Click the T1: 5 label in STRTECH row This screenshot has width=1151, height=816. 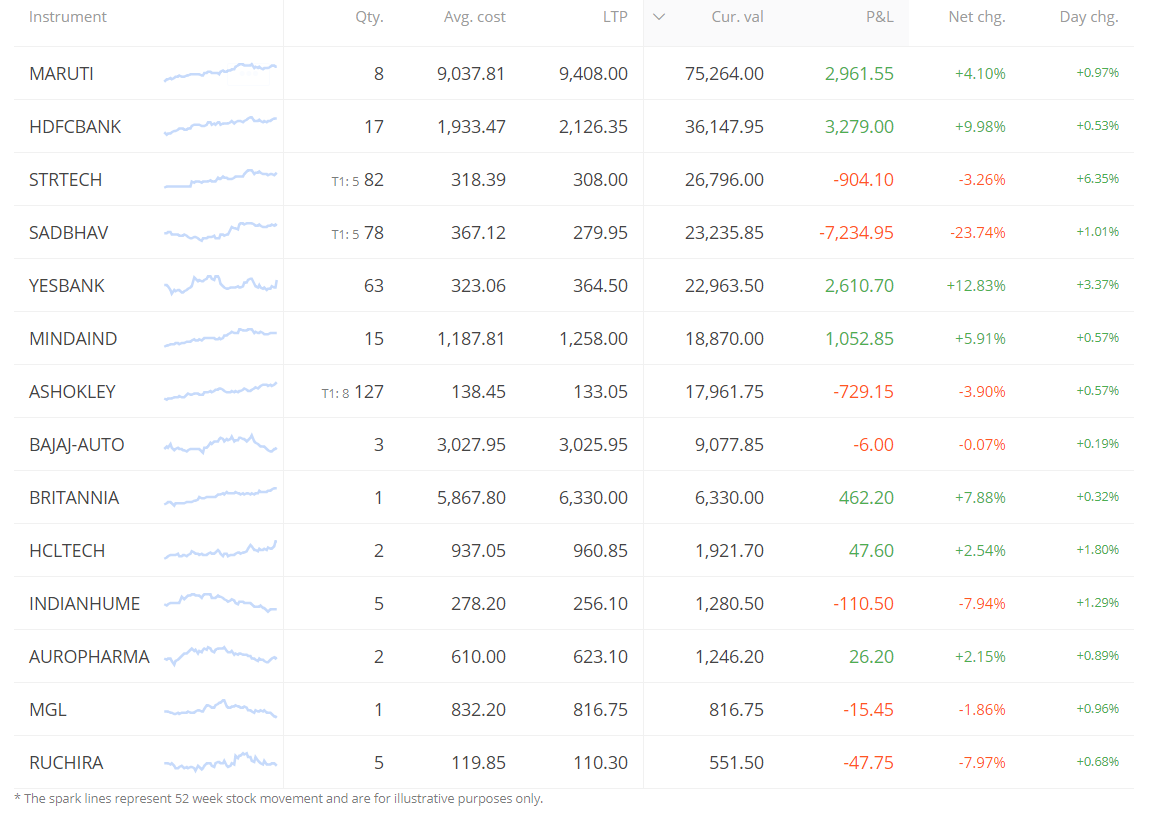345,181
